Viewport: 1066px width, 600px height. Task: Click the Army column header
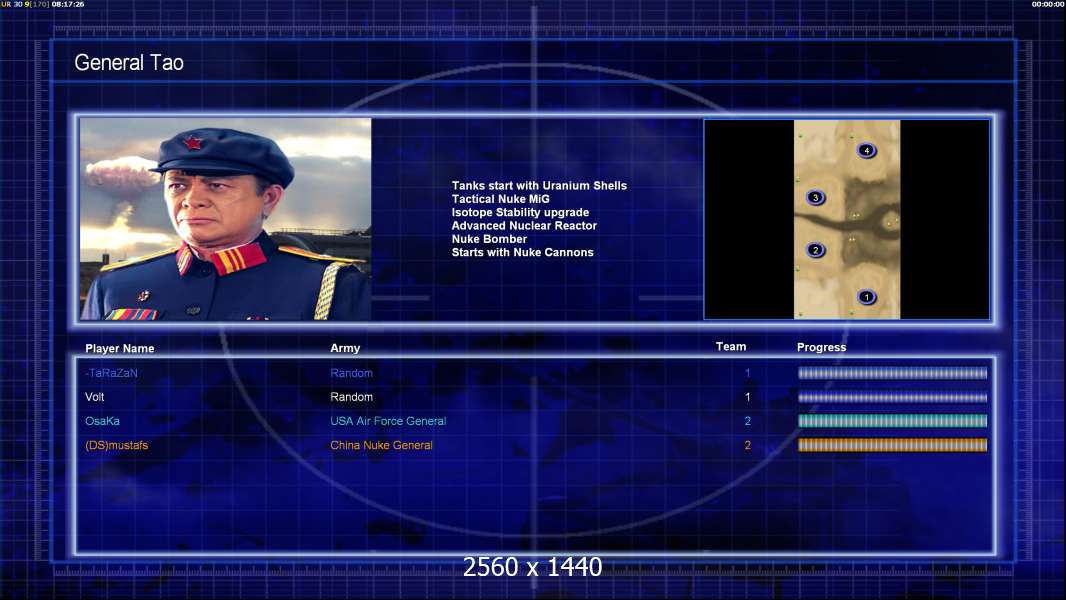click(345, 348)
